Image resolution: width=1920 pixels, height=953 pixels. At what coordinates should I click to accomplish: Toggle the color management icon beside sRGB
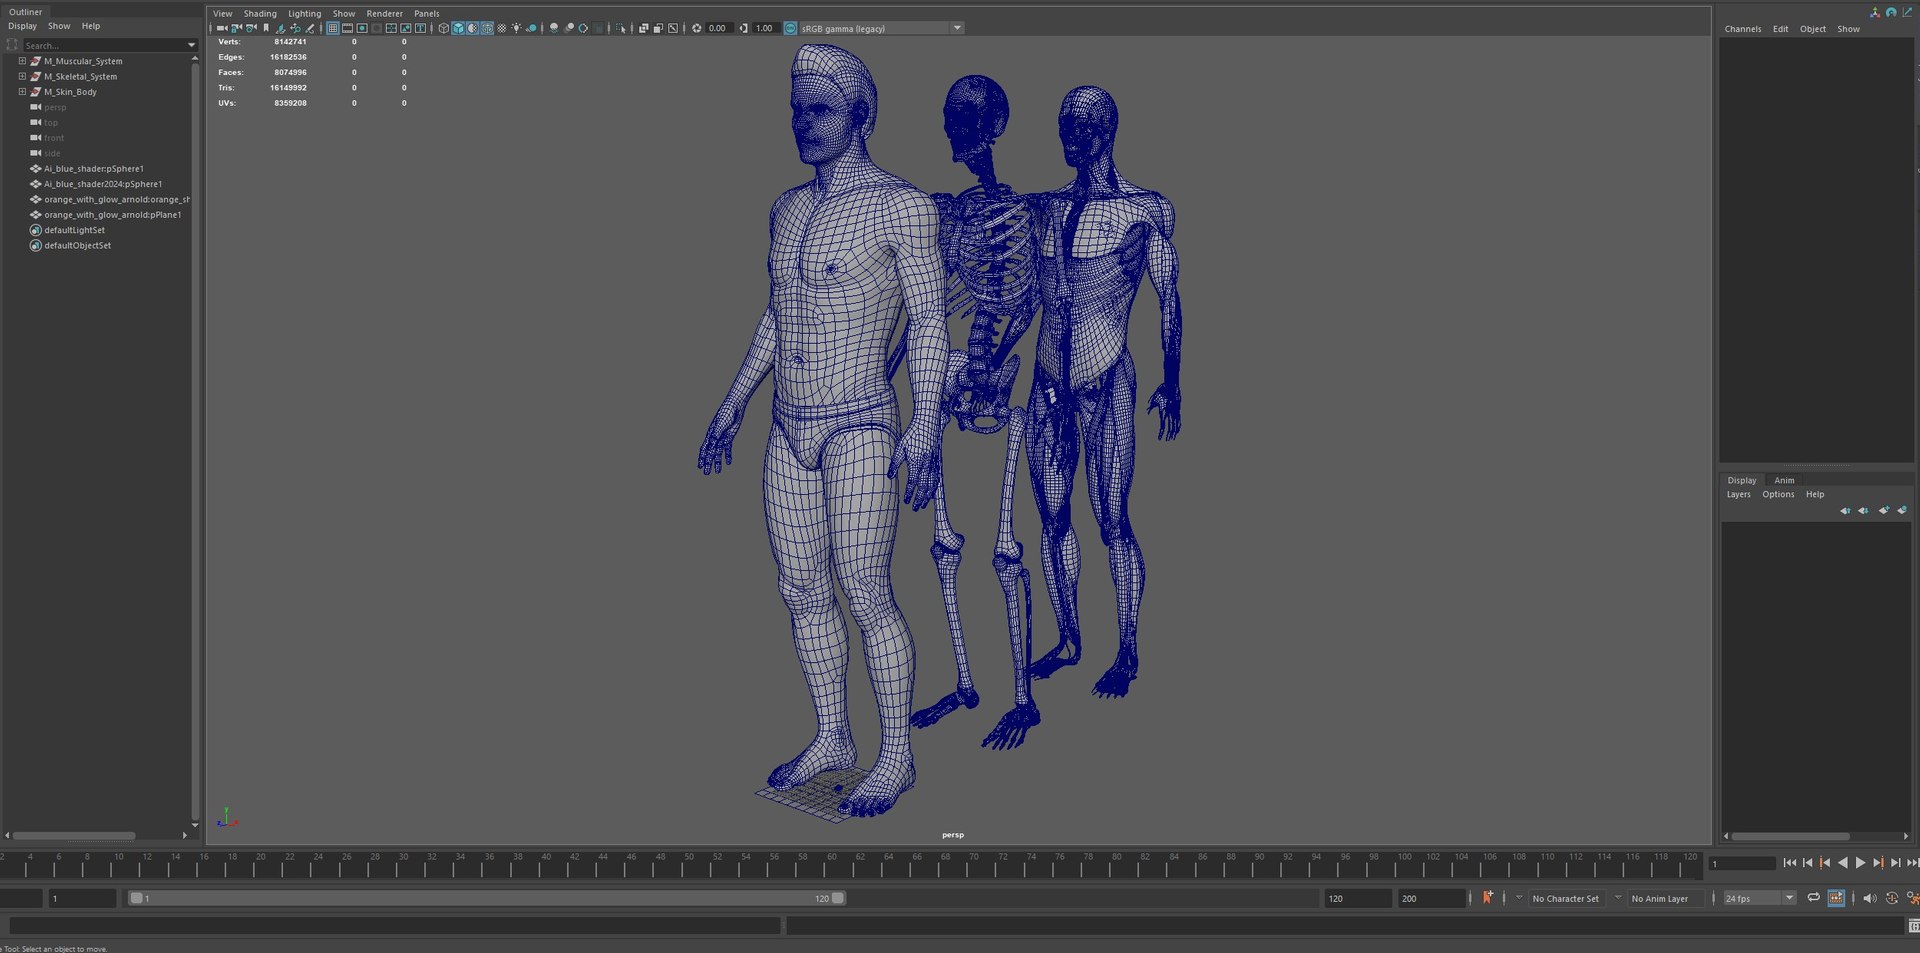[790, 28]
